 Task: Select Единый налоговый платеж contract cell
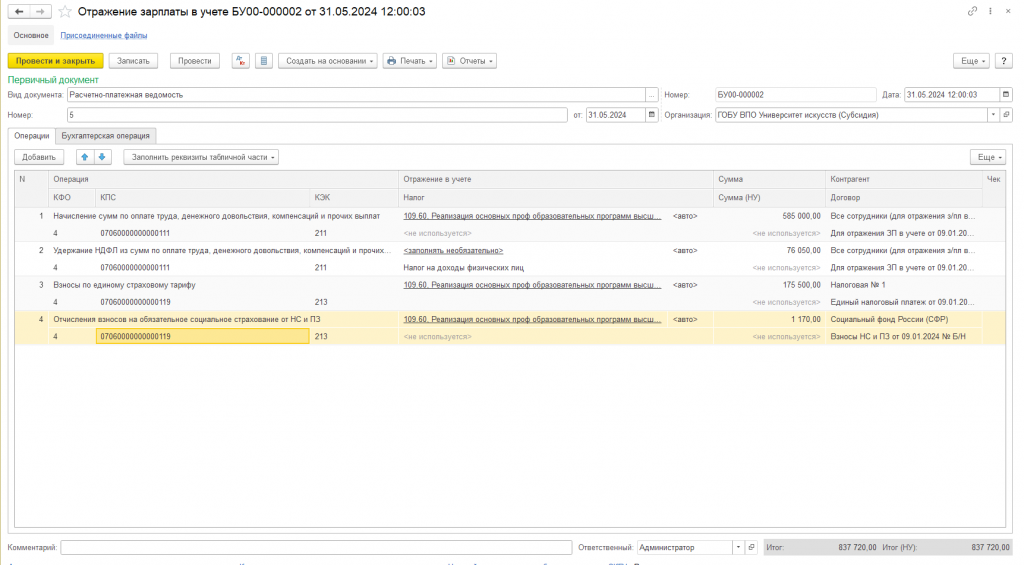click(x=904, y=302)
